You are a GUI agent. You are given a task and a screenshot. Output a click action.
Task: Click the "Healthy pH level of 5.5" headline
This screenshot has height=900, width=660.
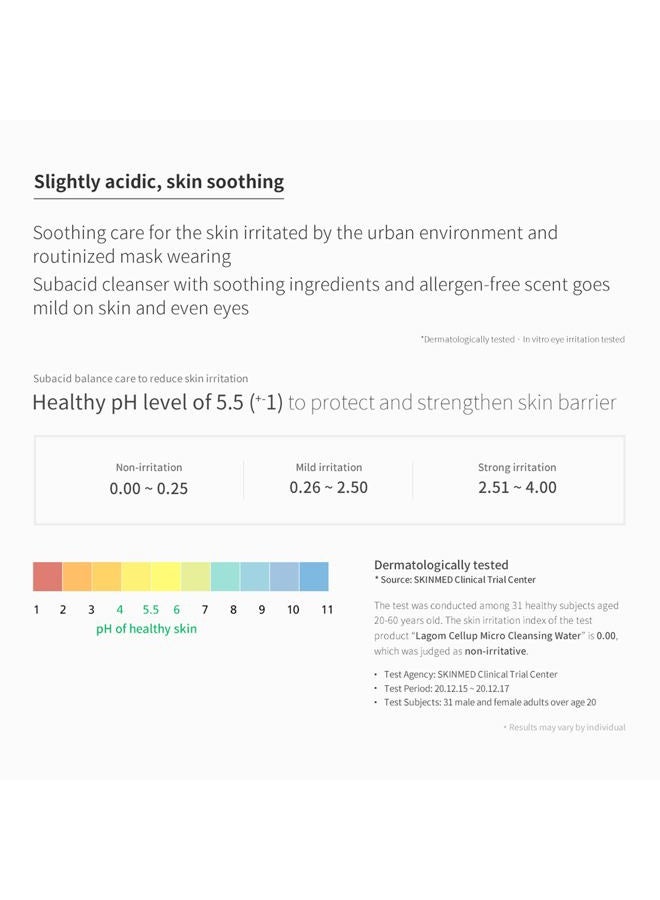[x=157, y=403]
